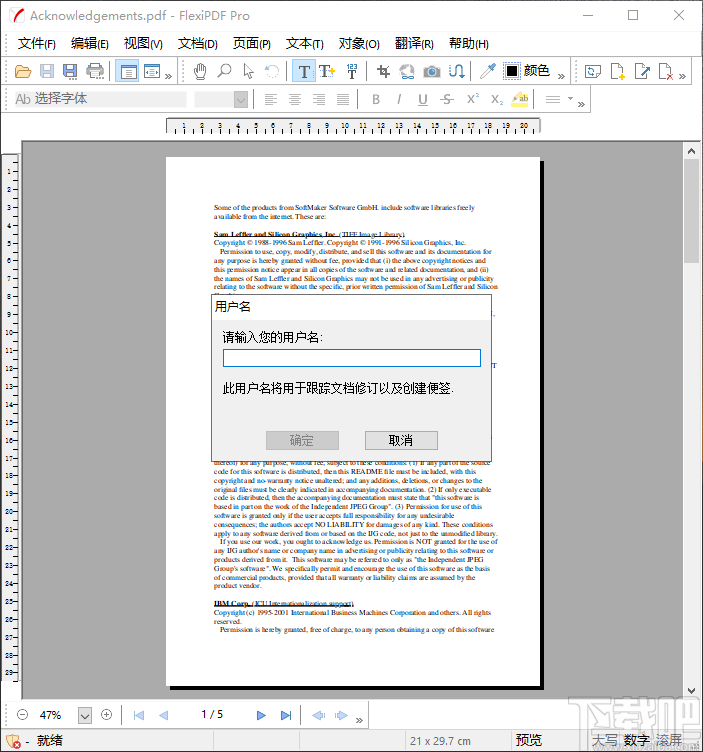
Task: Select the Add Text T+ tool
Action: pyautogui.click(x=327, y=71)
